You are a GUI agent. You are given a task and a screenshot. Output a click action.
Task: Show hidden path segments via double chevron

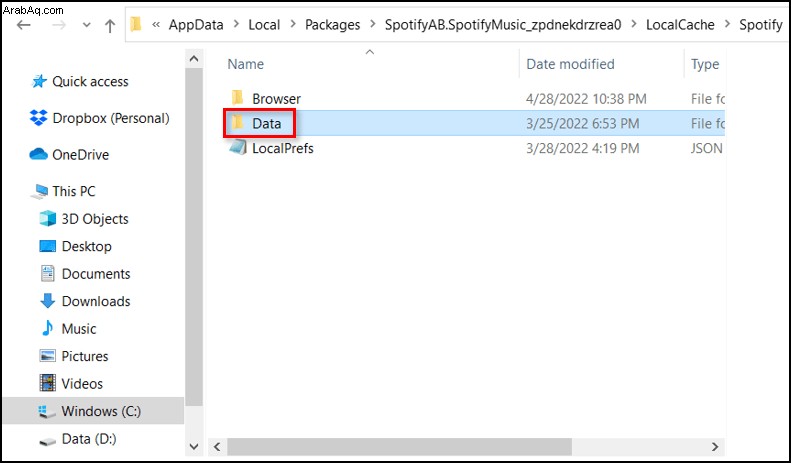point(156,25)
